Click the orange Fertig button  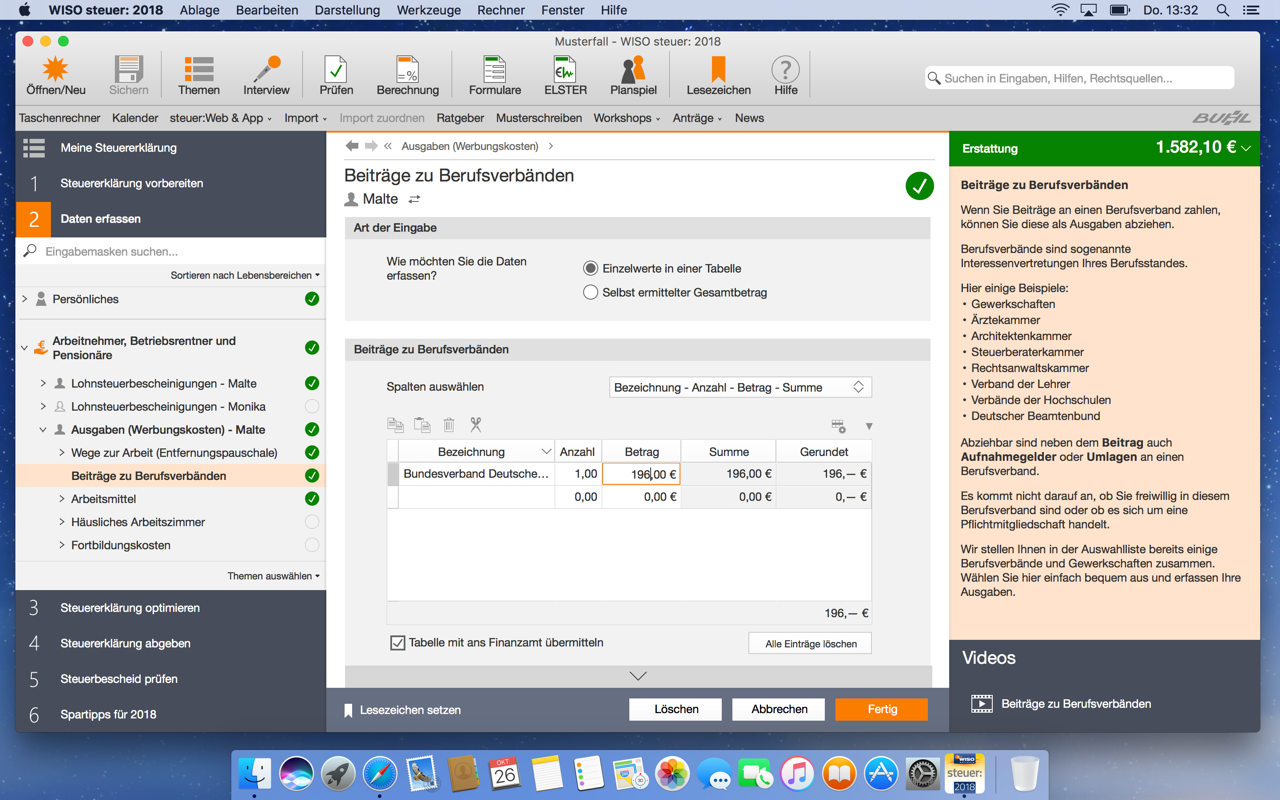click(x=881, y=709)
